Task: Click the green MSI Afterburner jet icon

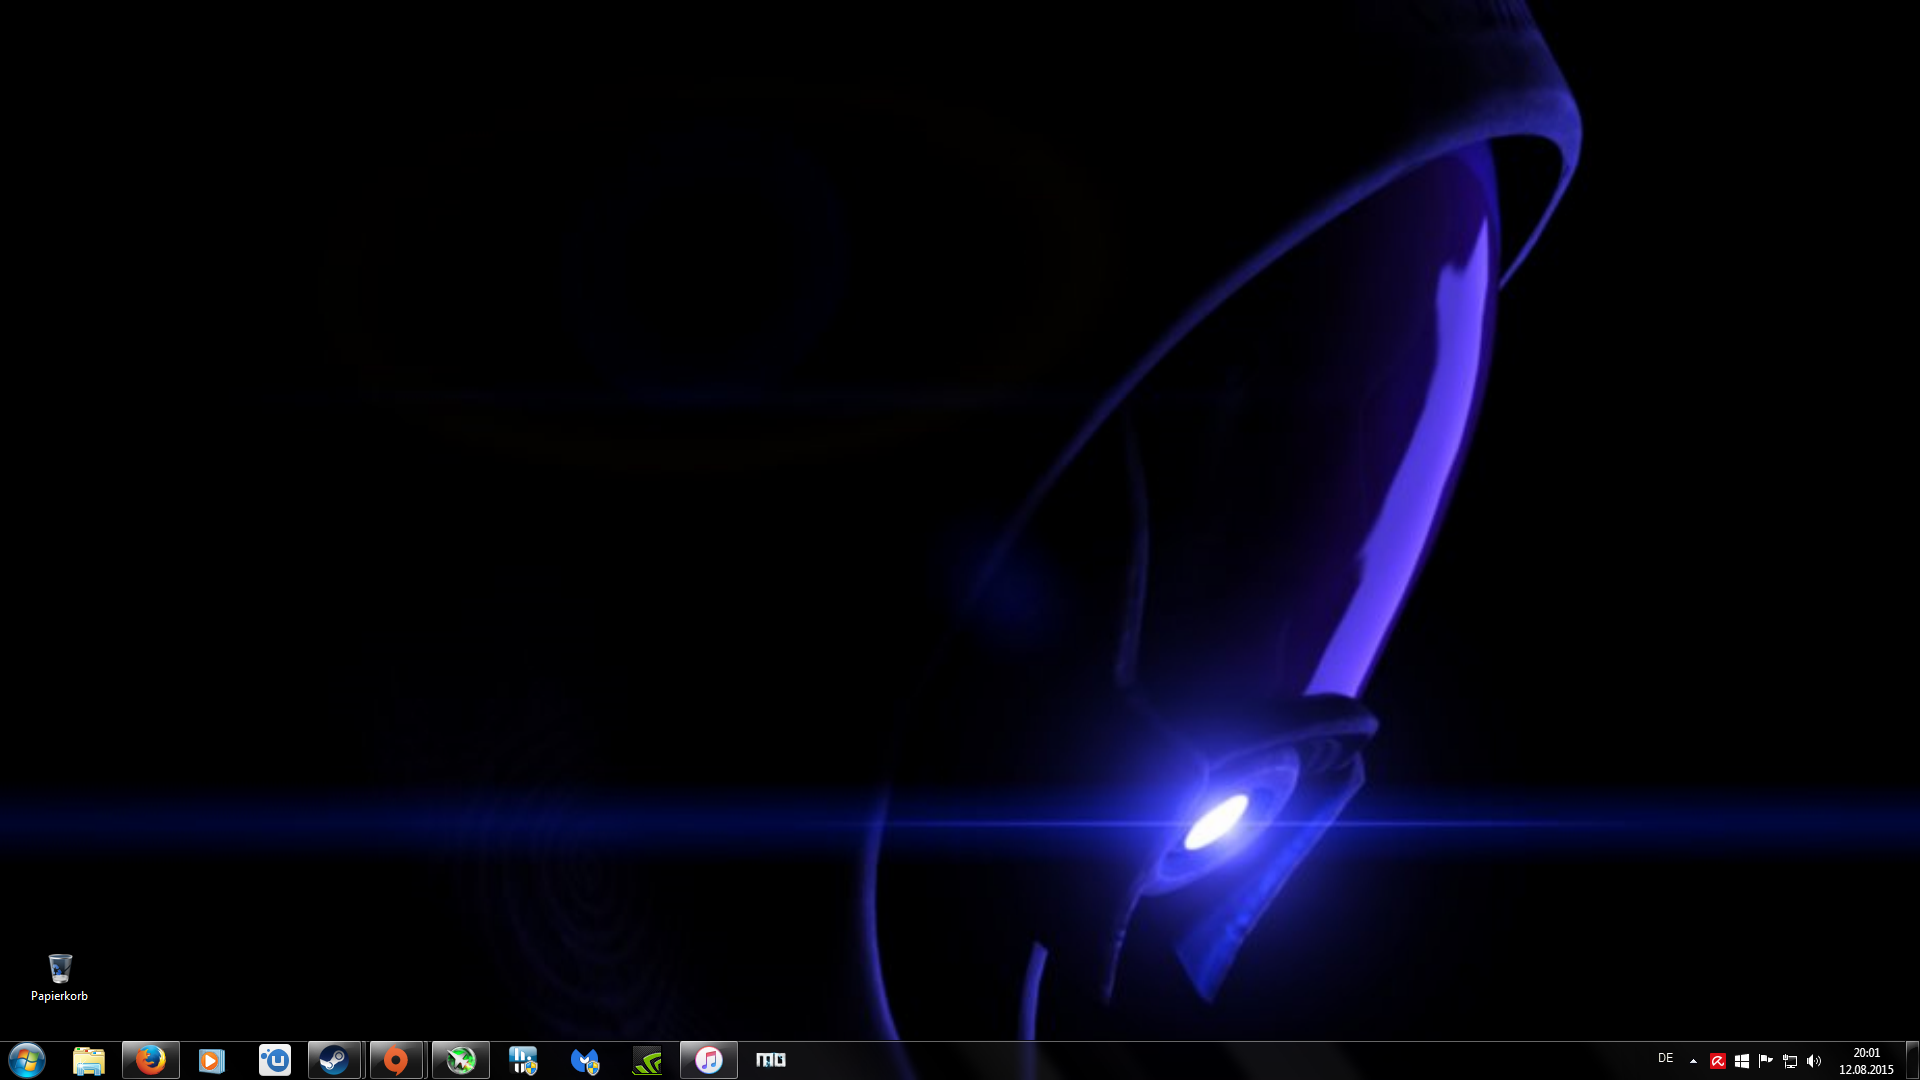Action: [x=461, y=1060]
